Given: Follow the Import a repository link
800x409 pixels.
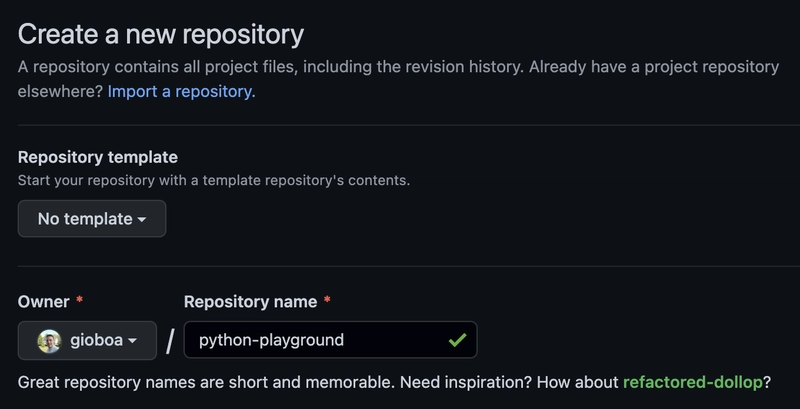Looking at the screenshot, I should [x=181, y=92].
